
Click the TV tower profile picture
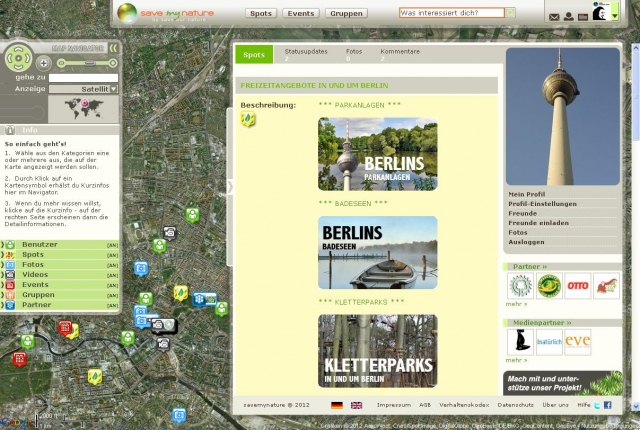click(562, 117)
